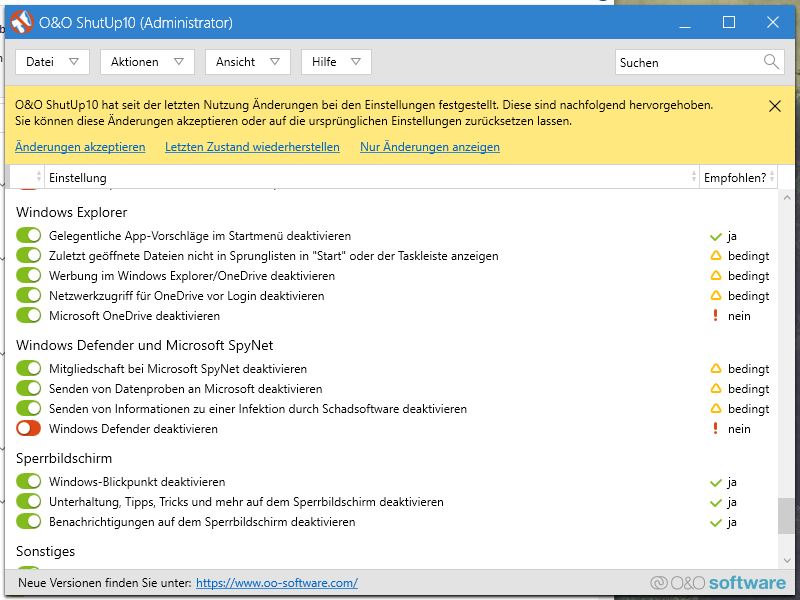This screenshot has width=800, height=600.
Task: Select the Sperrbildschirm section heading
Action: [64, 458]
